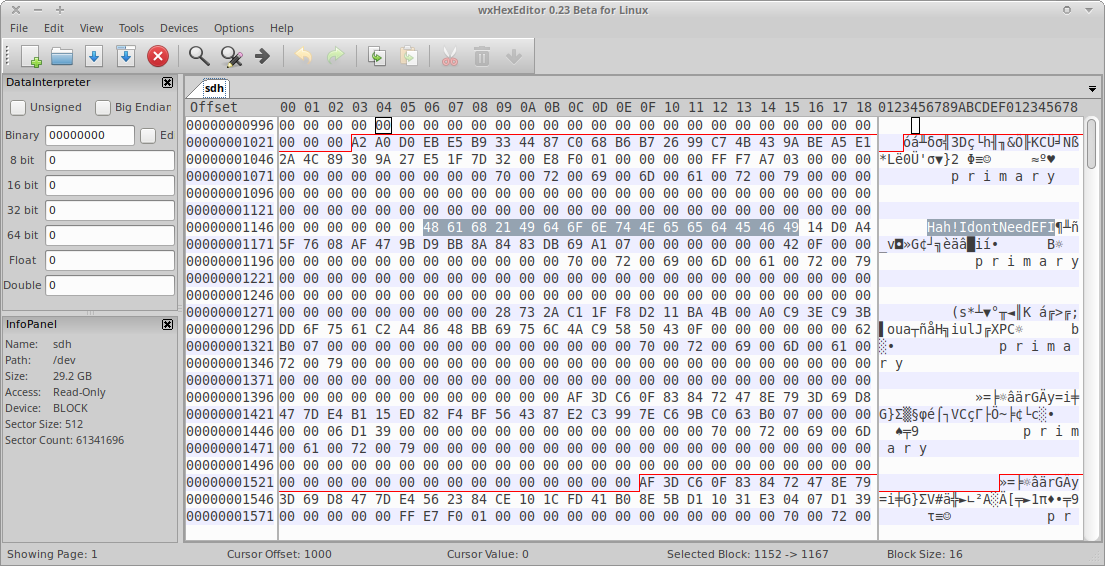Toggle the Big Endian checkbox
Image resolution: width=1105 pixels, height=566 pixels.
pos(103,107)
